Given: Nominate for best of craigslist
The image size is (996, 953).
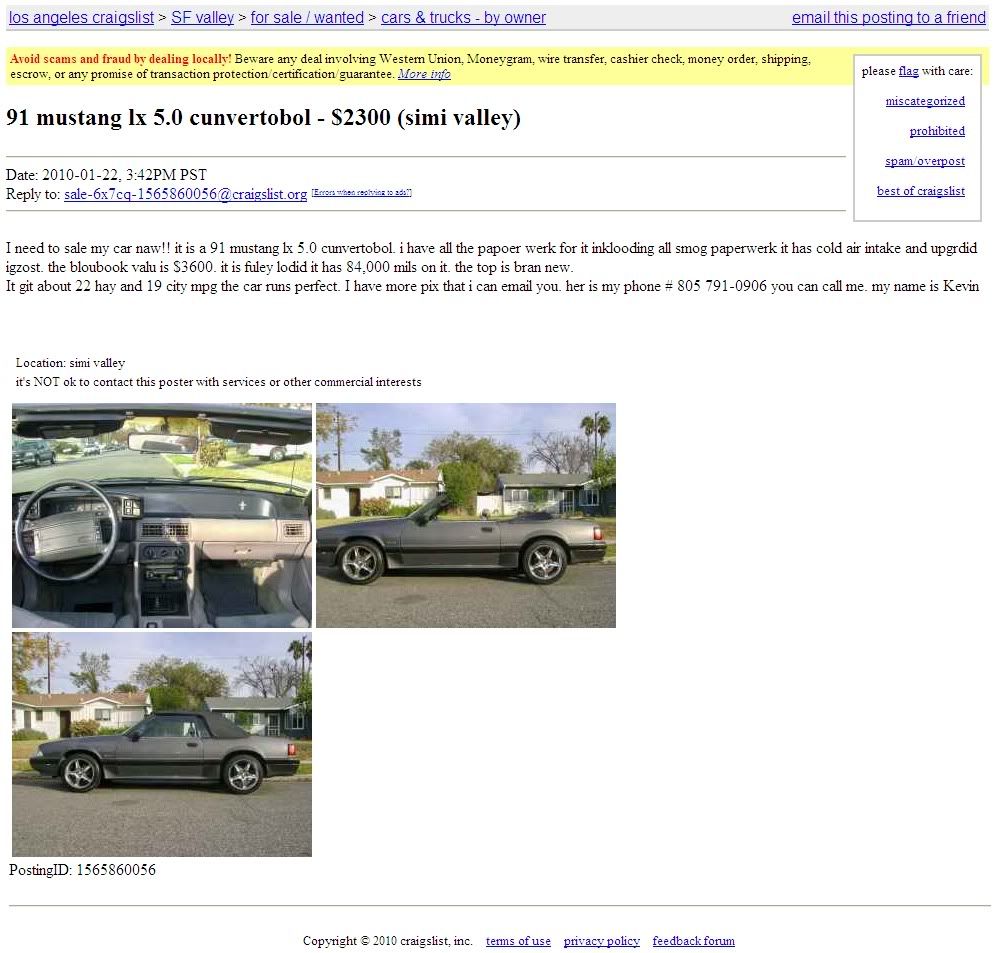Looking at the screenshot, I should [920, 191].
